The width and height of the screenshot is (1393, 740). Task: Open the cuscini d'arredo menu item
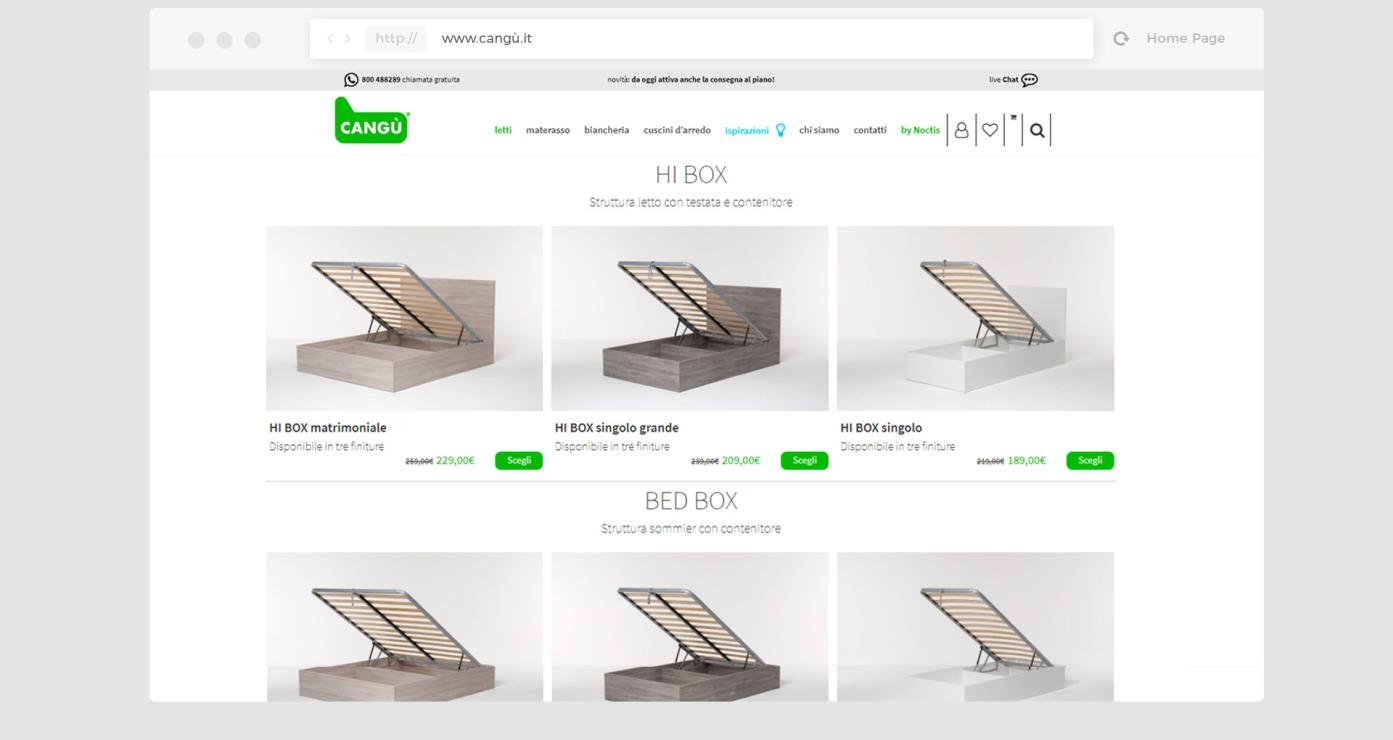pyautogui.click(x=677, y=130)
